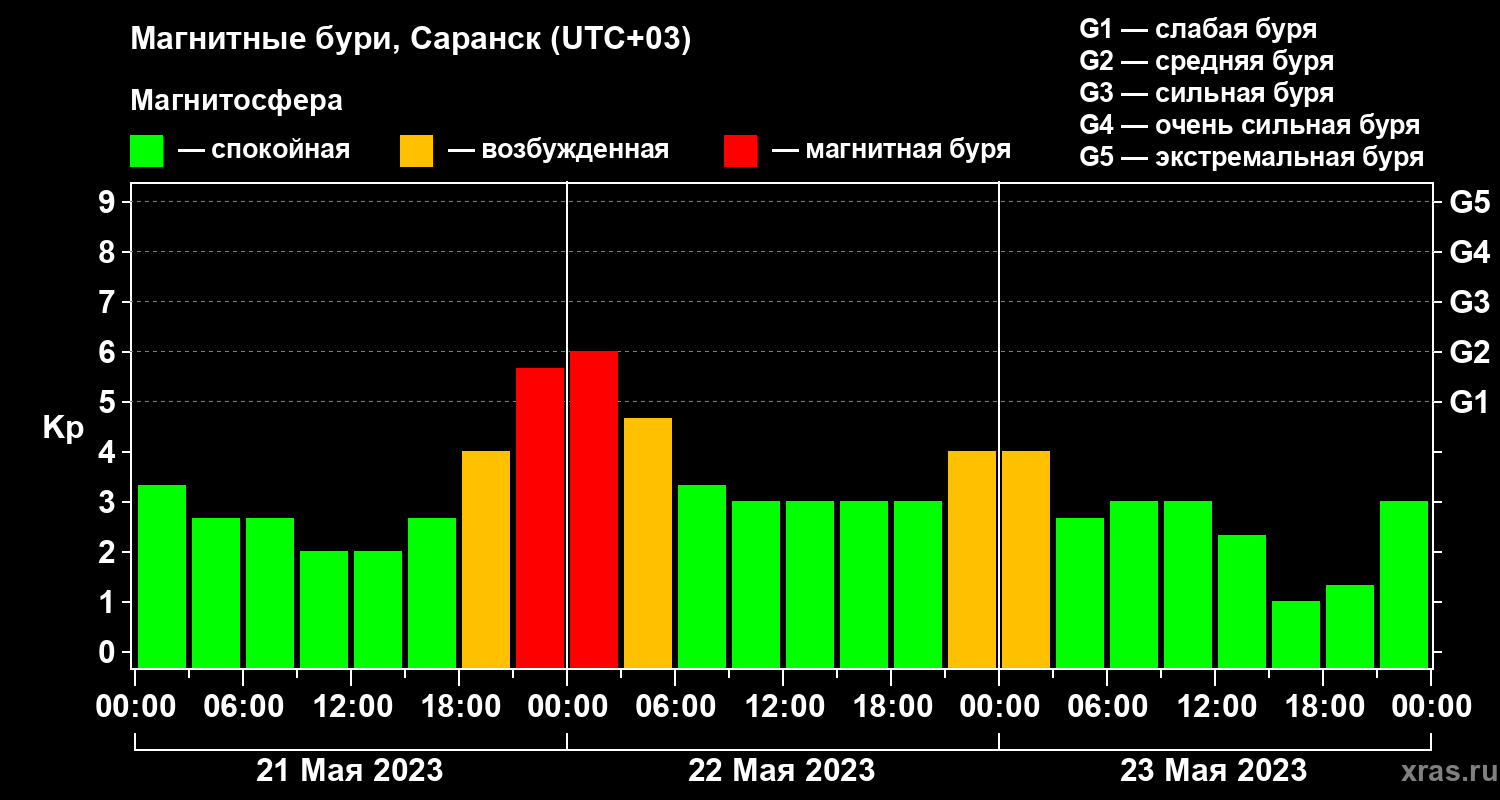
Task: Click the 'G1 — слабая буря' legend line
Action: tap(1198, 28)
